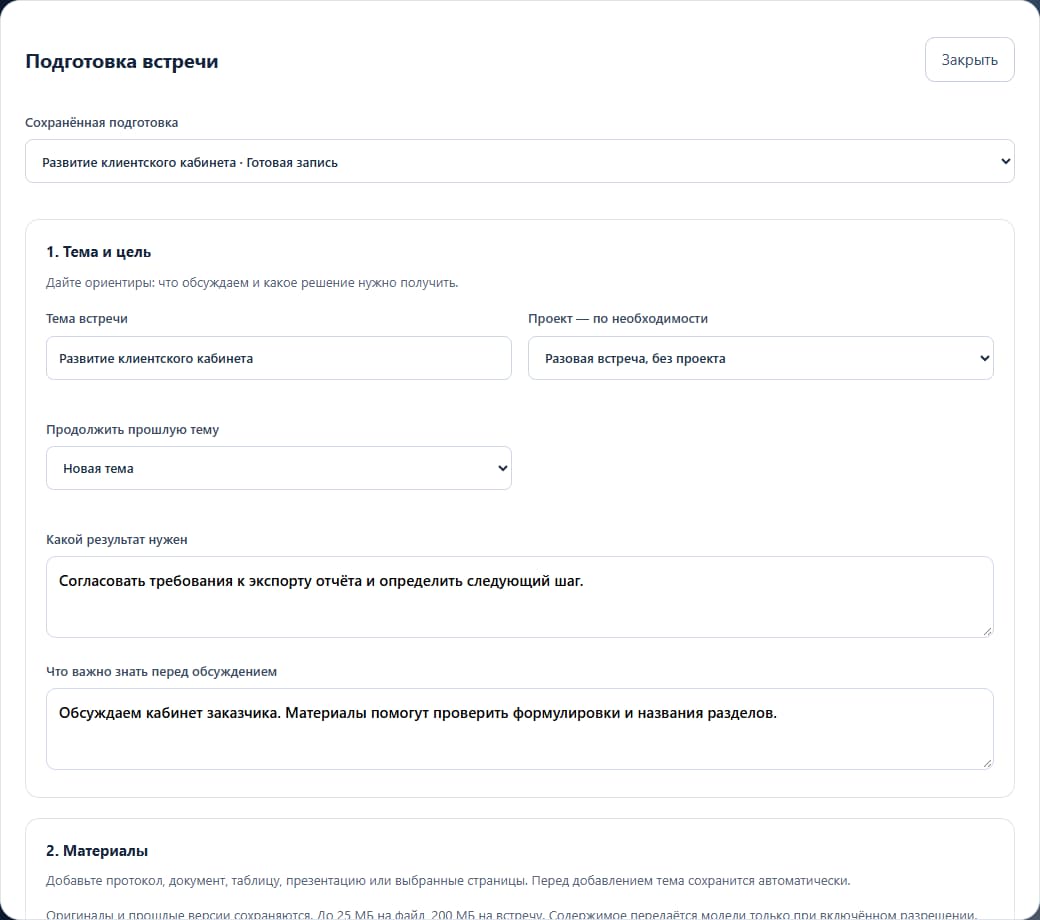Viewport: 1040px width, 920px height.
Task: Click the Подготовка встречи title
Action: pyautogui.click(x=122, y=61)
